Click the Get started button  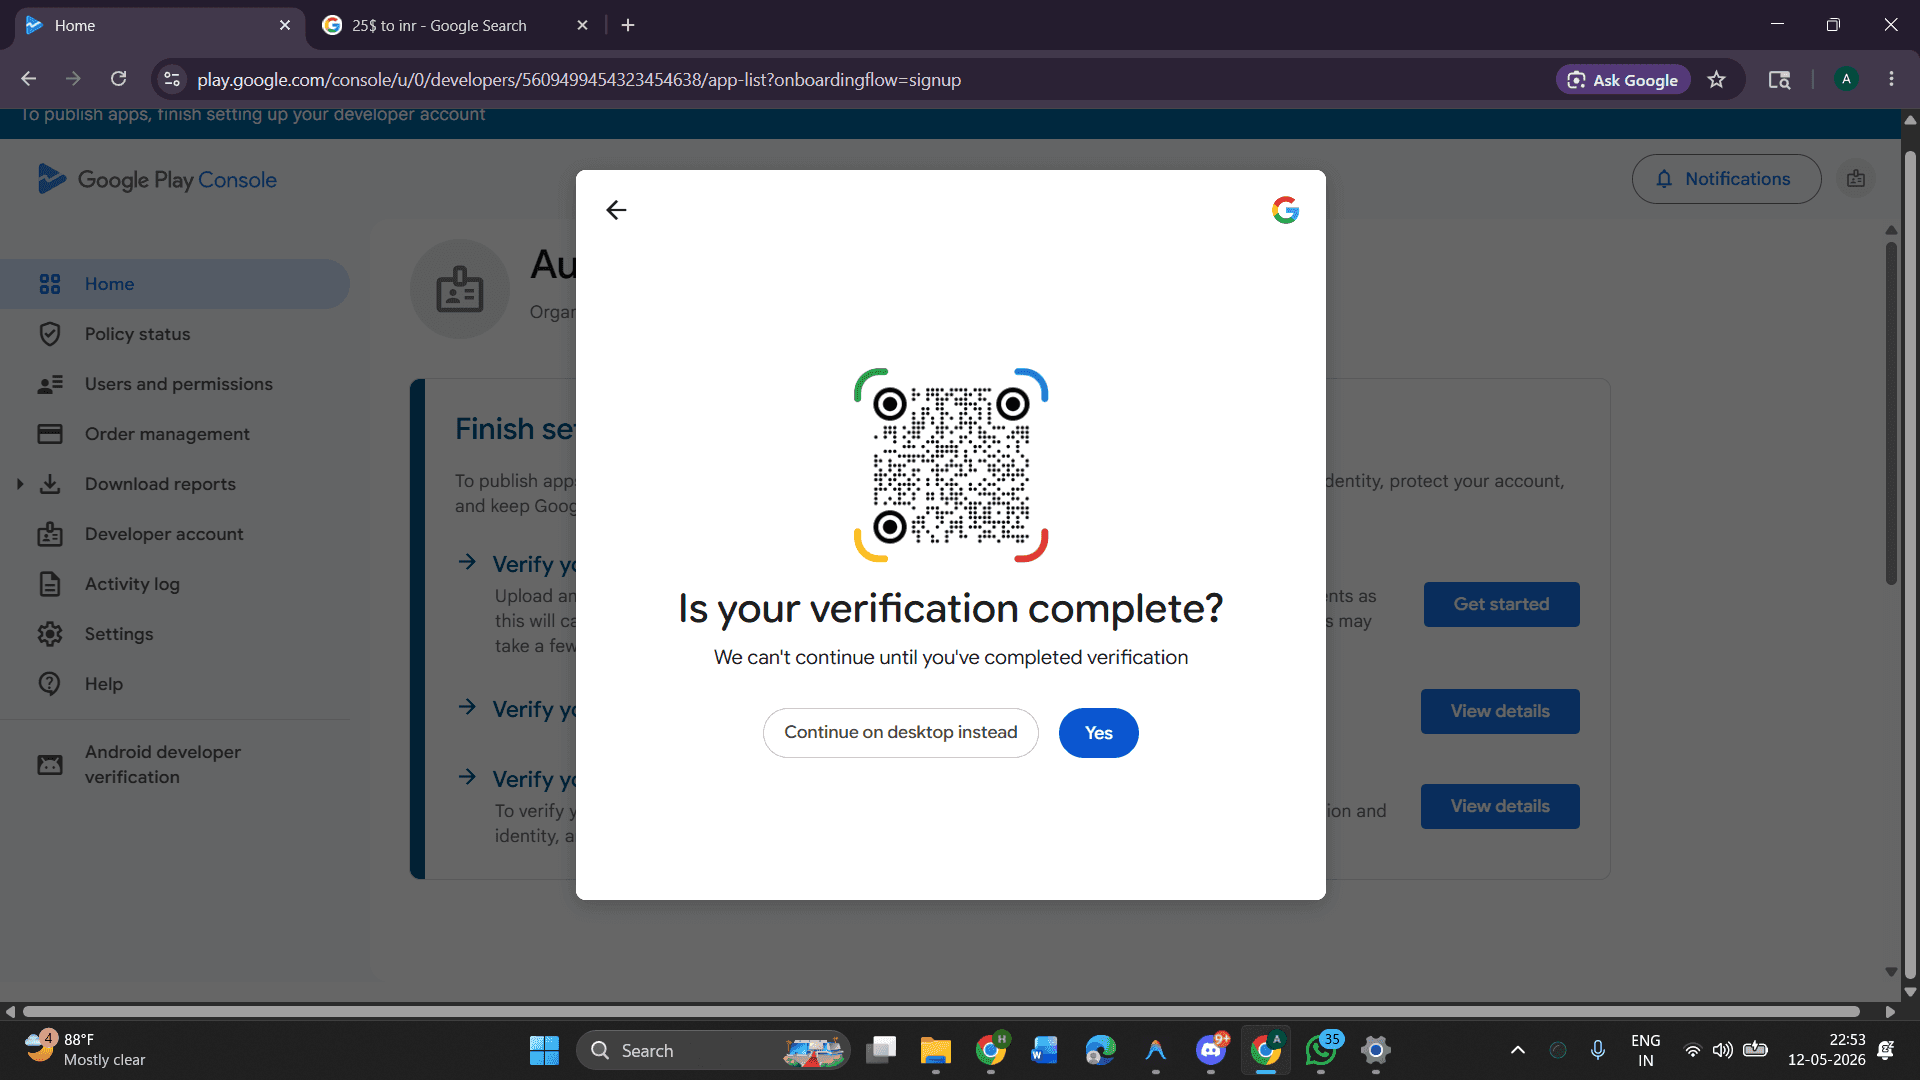click(1501, 604)
